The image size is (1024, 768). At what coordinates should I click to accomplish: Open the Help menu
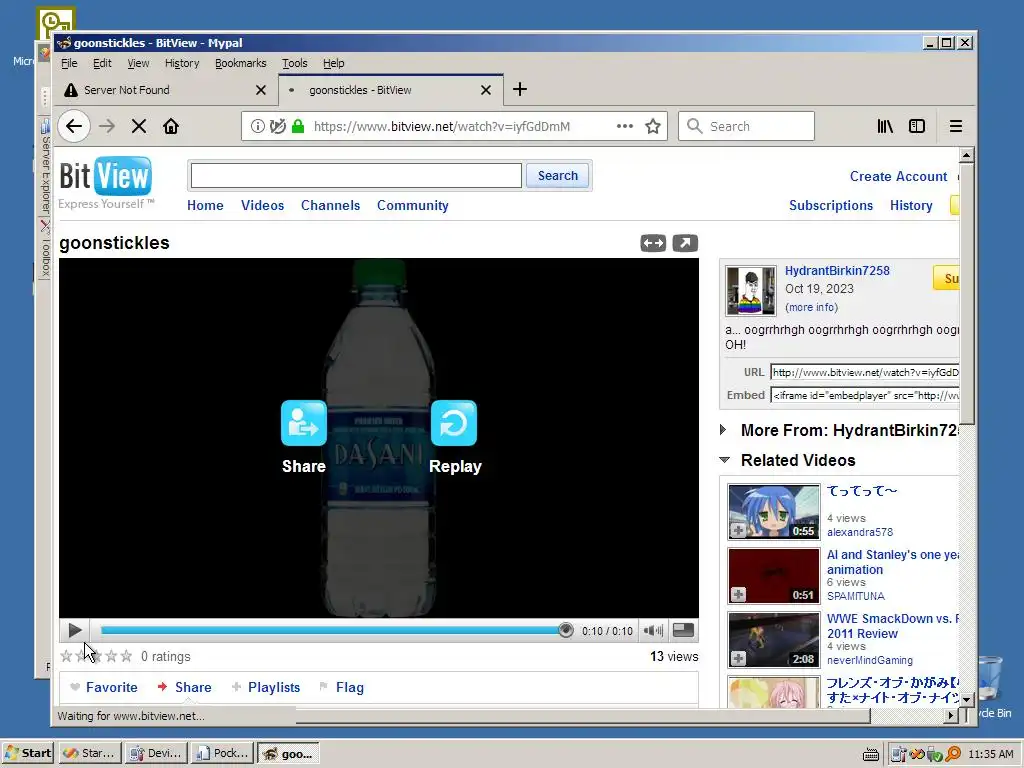[333, 63]
